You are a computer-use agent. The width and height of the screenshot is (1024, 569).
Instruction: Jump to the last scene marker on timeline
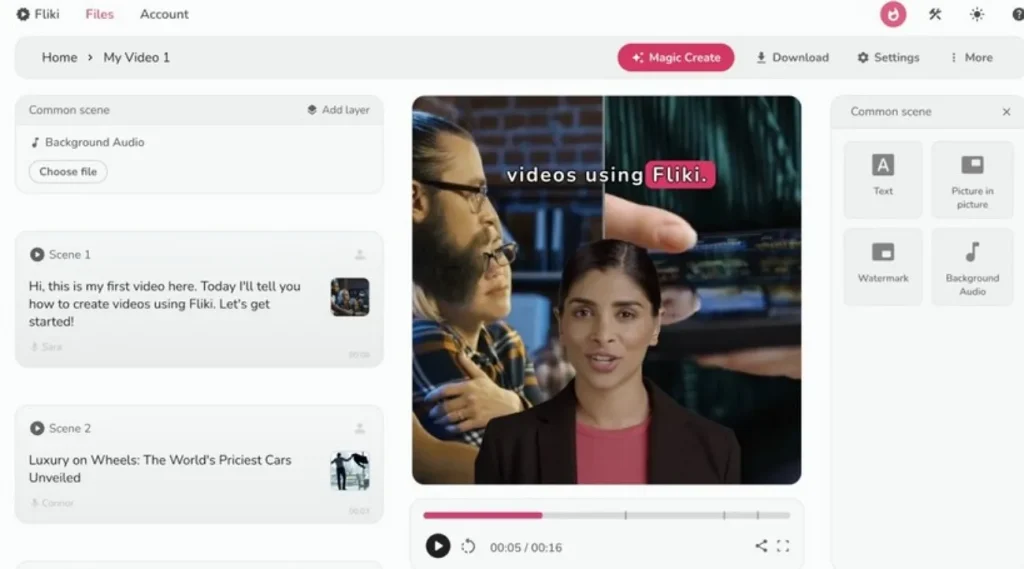pos(758,515)
